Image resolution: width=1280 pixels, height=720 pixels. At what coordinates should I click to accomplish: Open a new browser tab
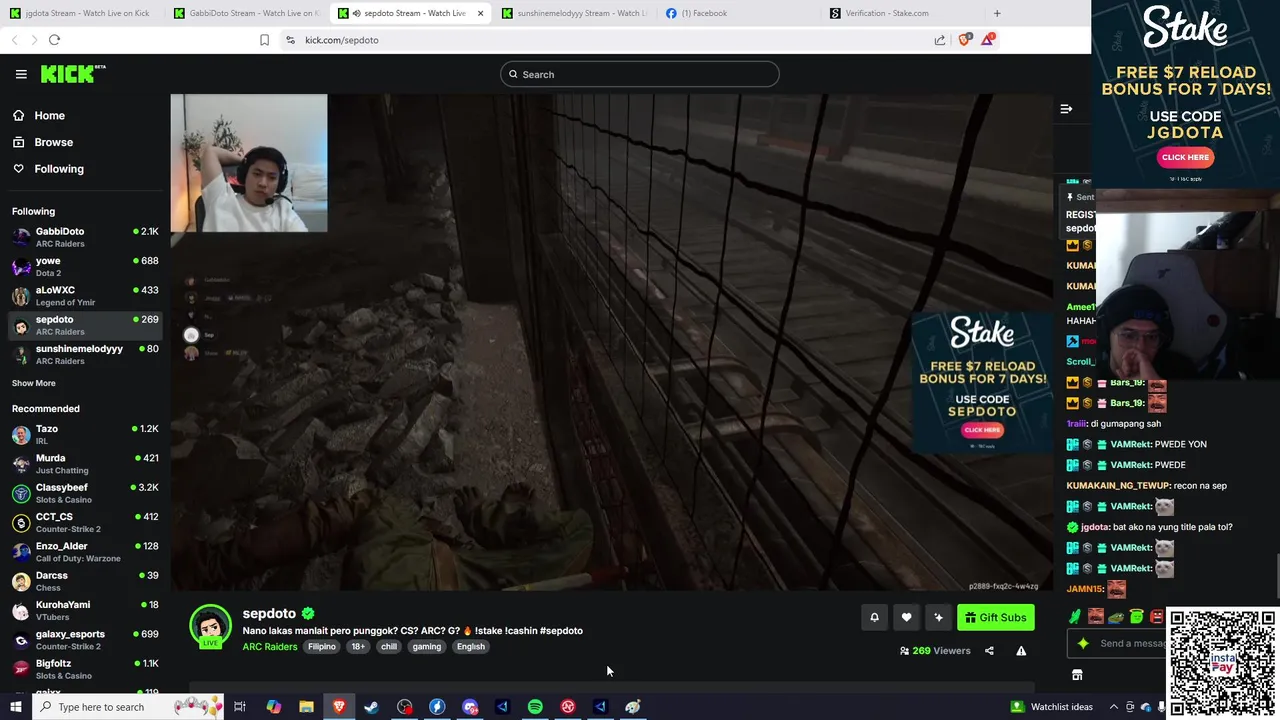[x=997, y=13]
